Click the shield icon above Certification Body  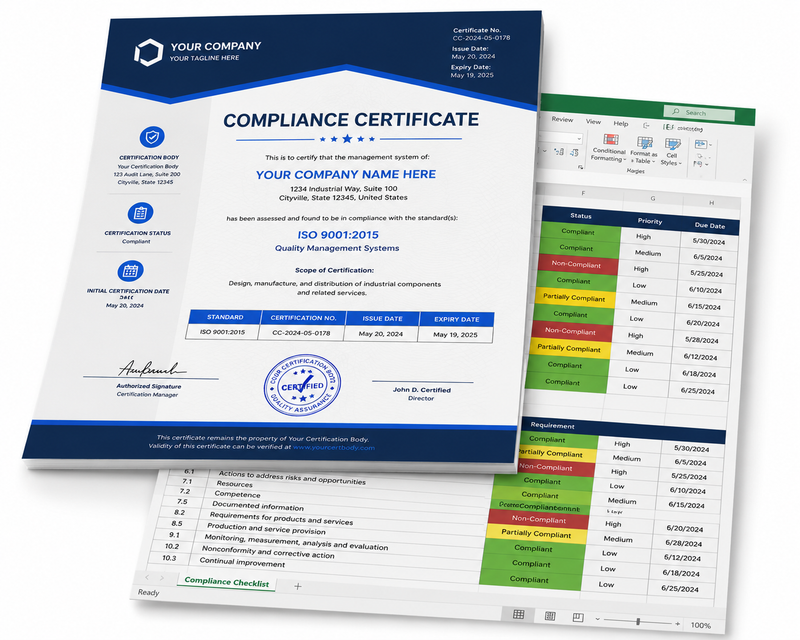pos(152,137)
